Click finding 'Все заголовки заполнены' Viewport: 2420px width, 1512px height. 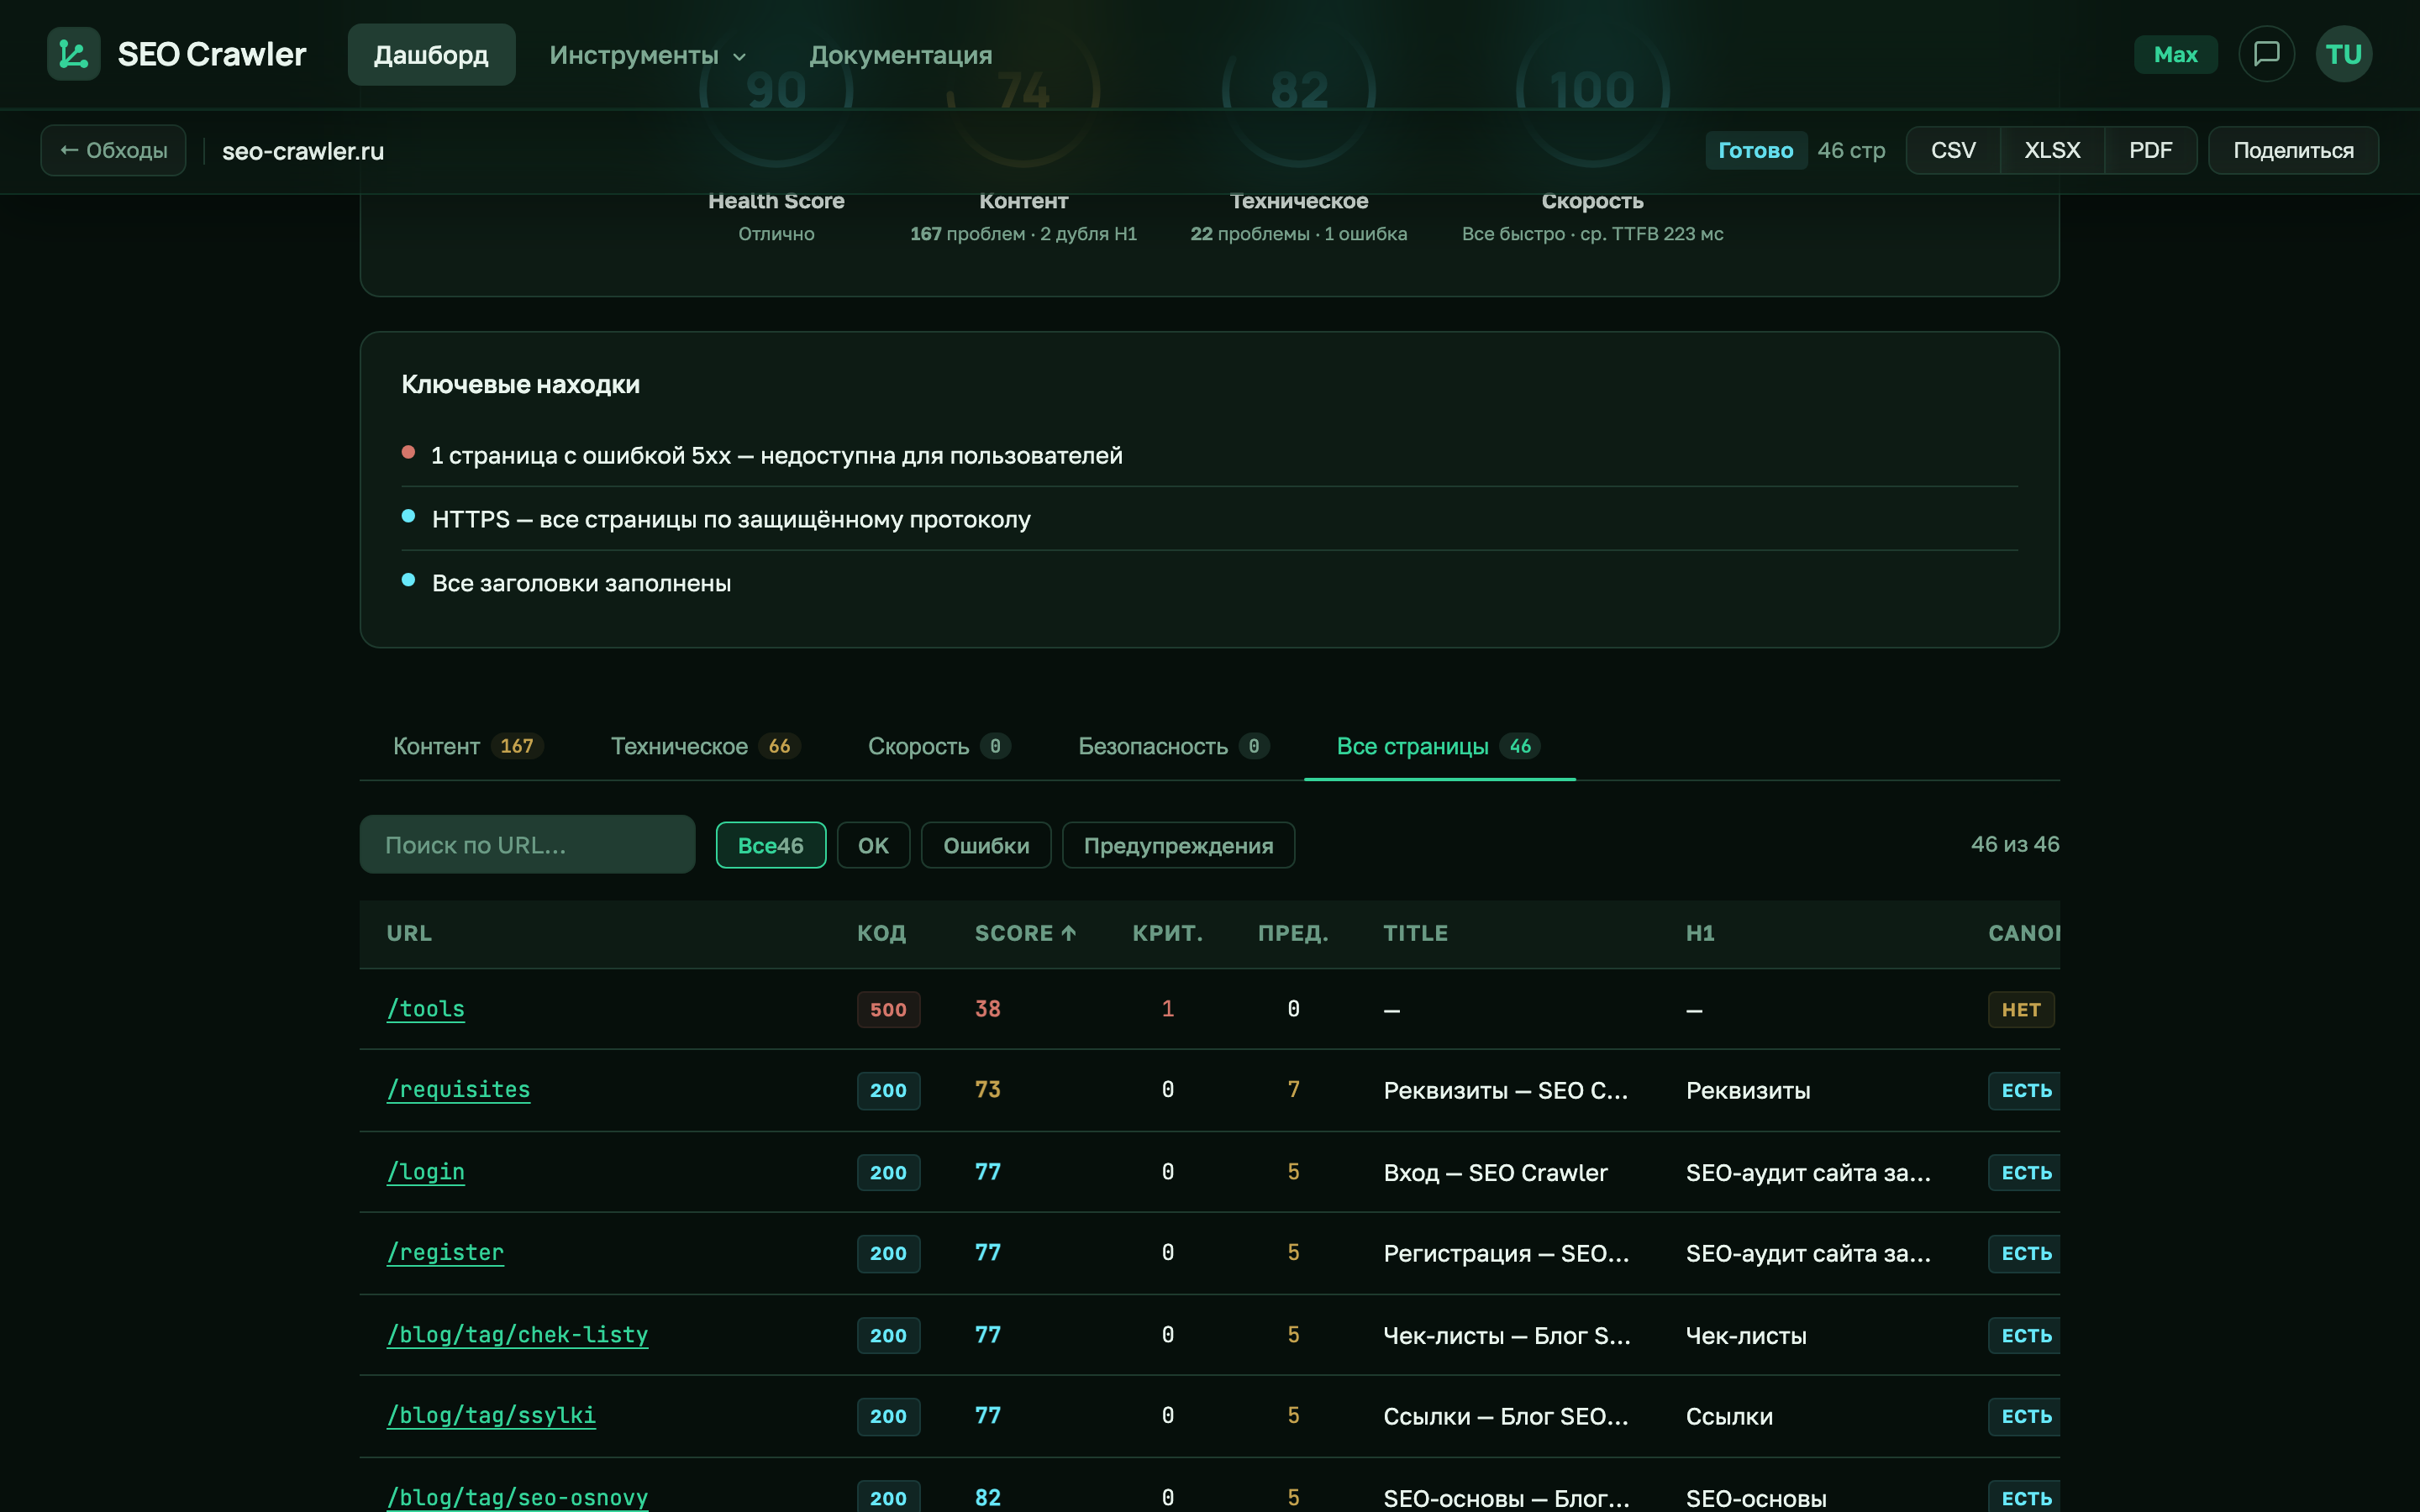click(581, 583)
